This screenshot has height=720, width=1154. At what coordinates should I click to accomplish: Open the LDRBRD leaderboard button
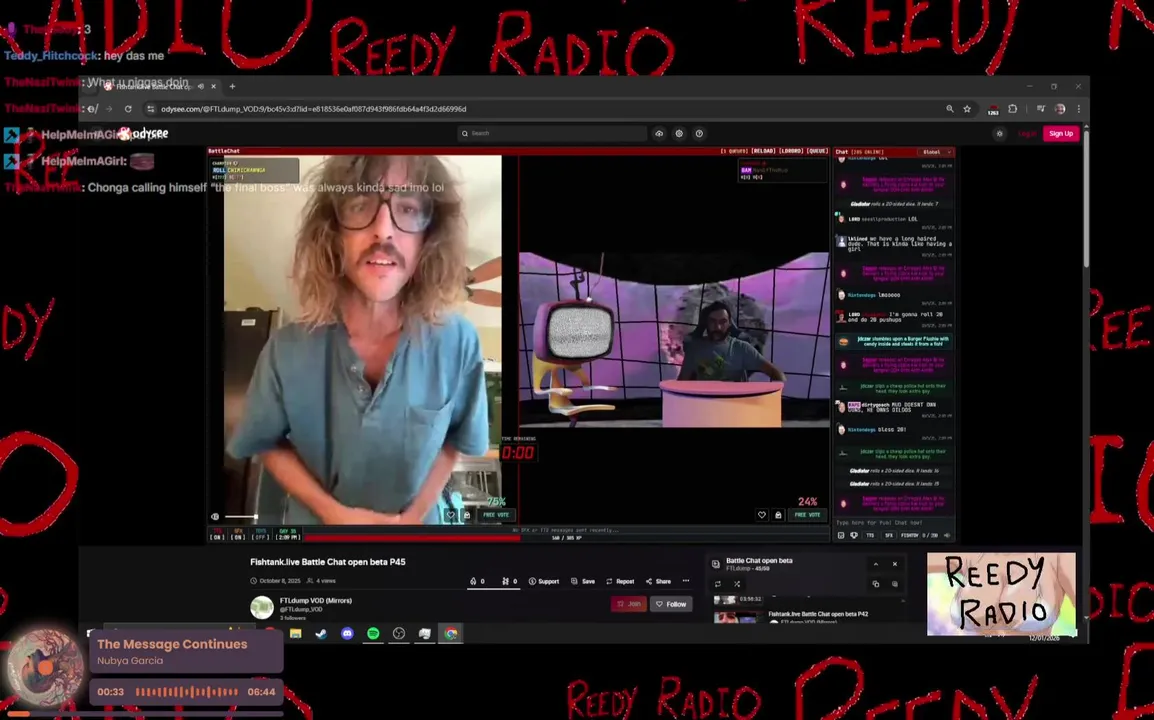click(x=791, y=151)
